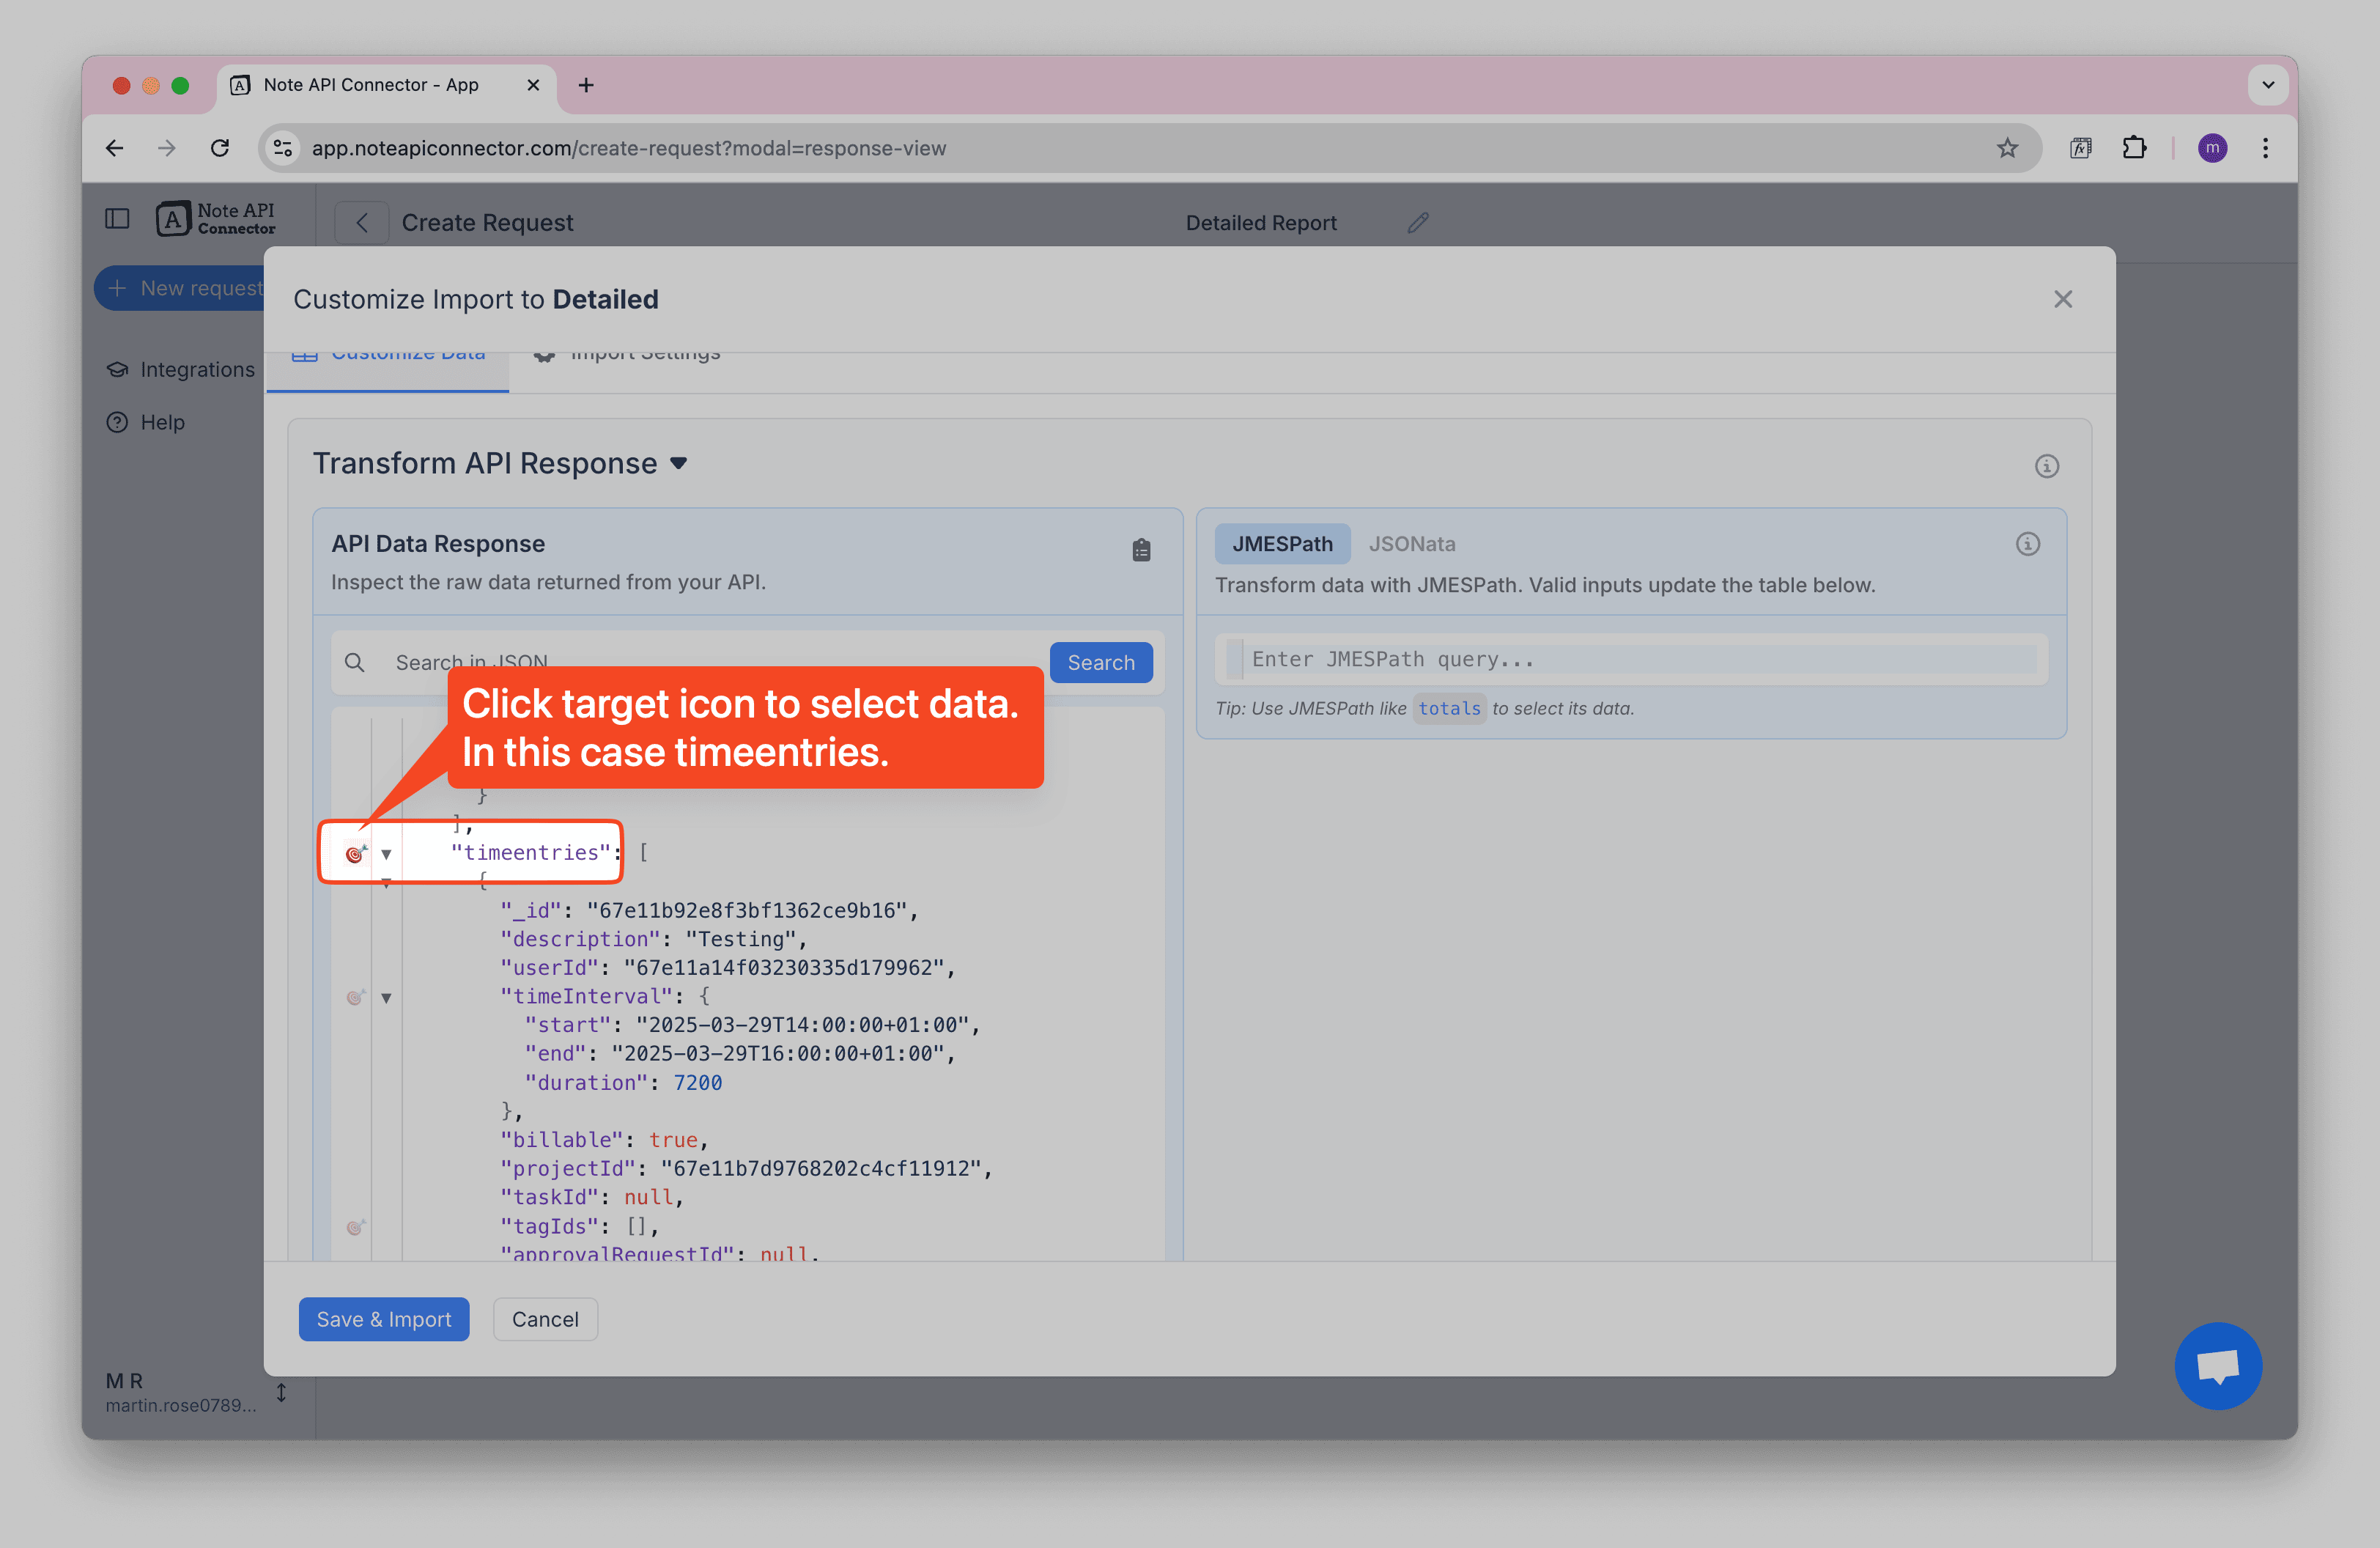2380x1548 pixels.
Task: Collapse the Transform API Response section
Action: pyautogui.click(x=679, y=464)
